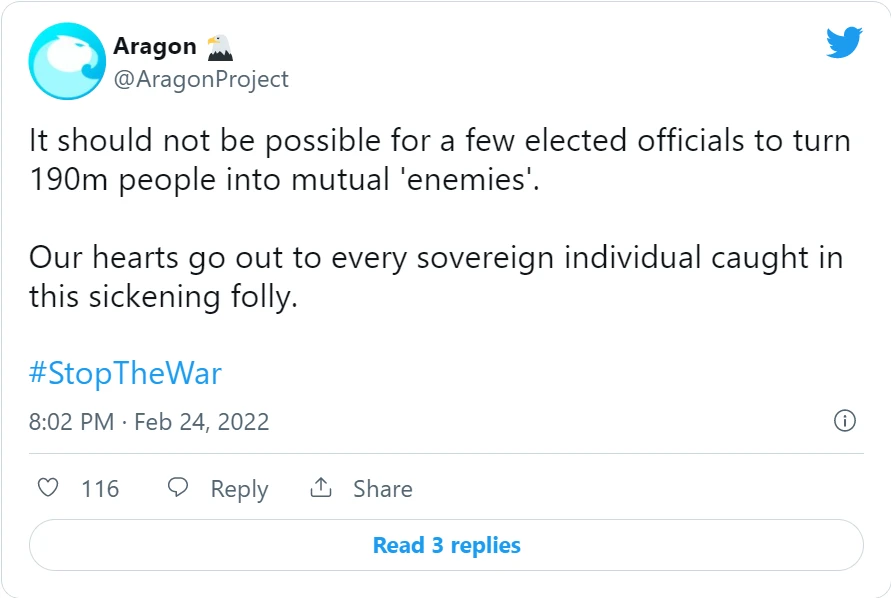Select the Reply text label
Image resolution: width=891 pixels, height=598 pixels.
(x=239, y=490)
